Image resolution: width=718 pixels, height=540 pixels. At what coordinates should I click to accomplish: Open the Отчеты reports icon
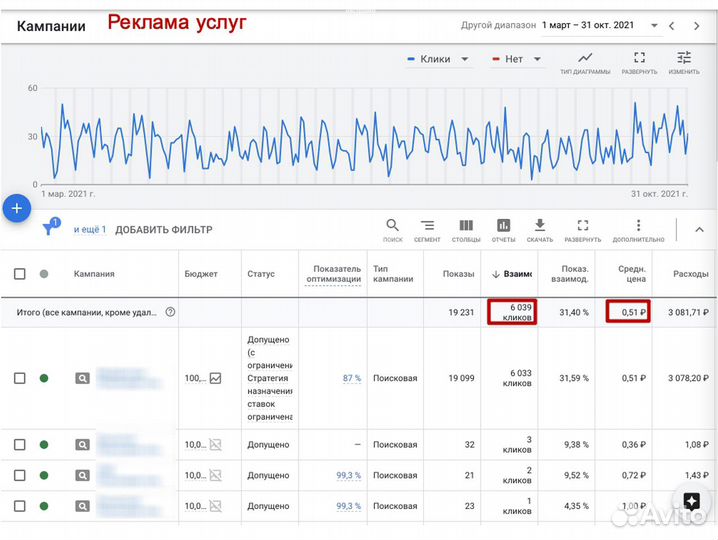503,225
